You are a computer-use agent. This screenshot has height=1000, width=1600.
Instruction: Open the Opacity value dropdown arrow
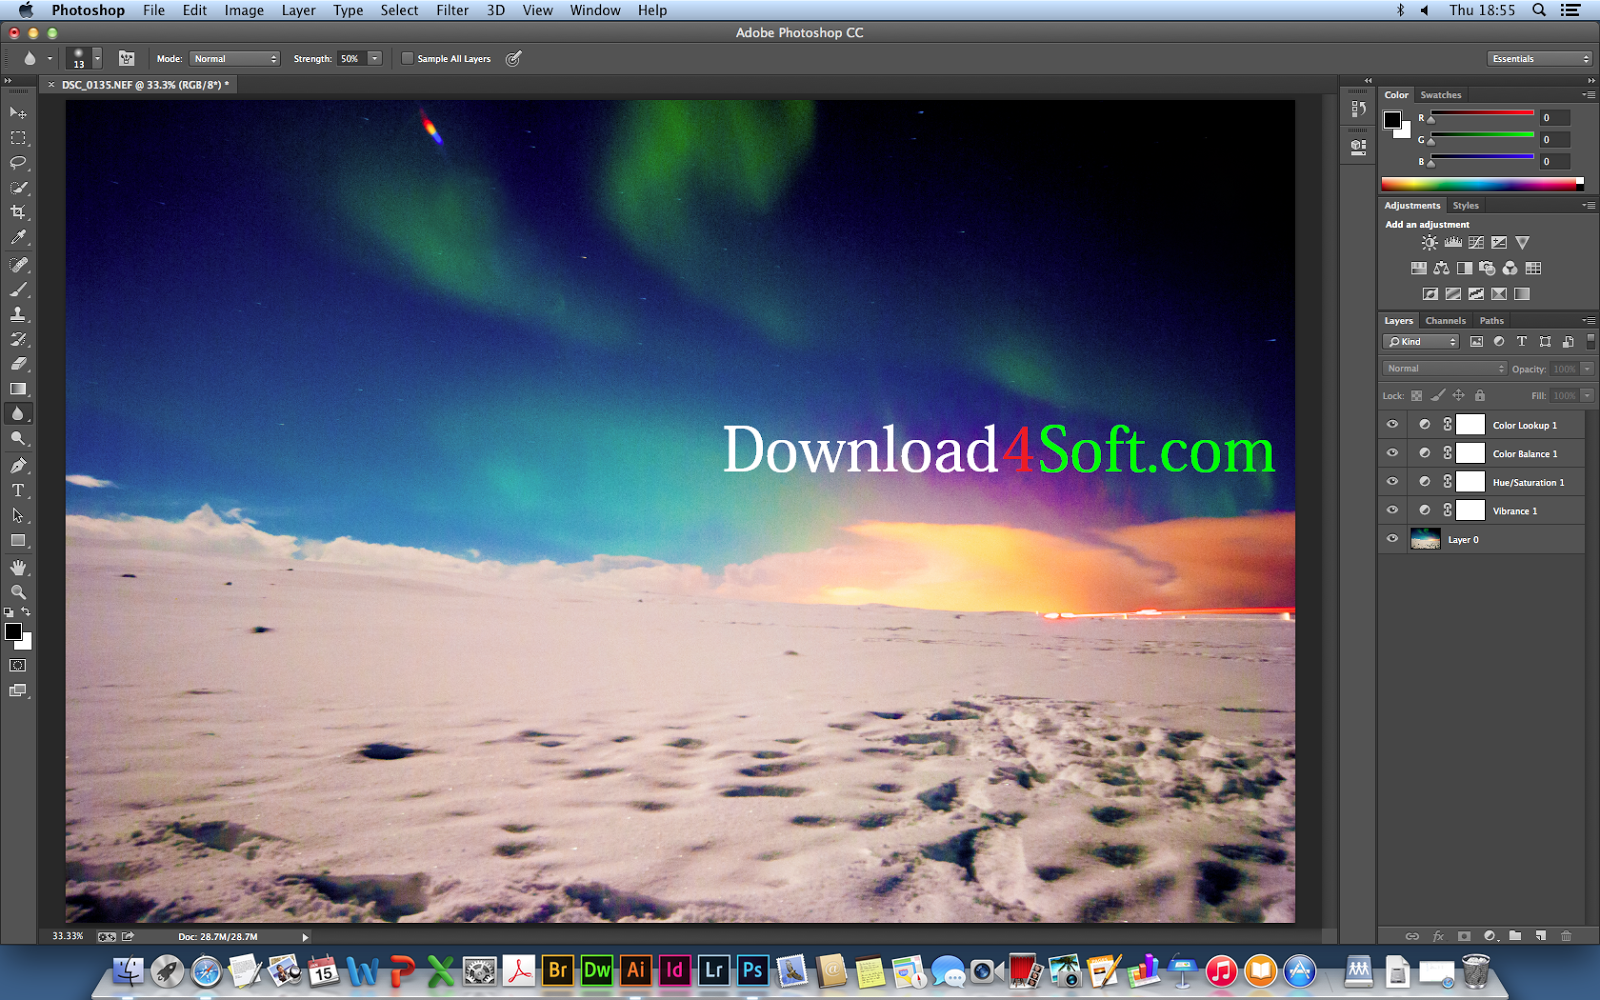coord(1587,369)
